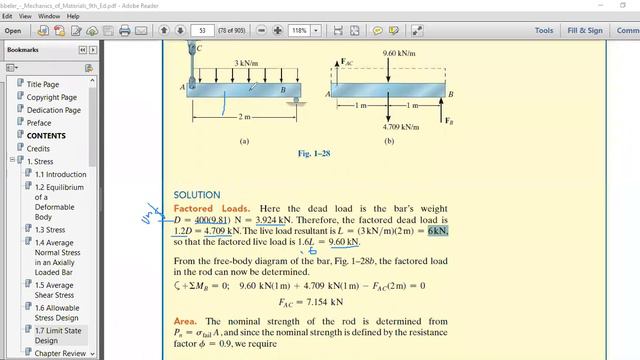
Task: Open 1.6 Allowable Stress Design bookmark
Action: (57, 313)
